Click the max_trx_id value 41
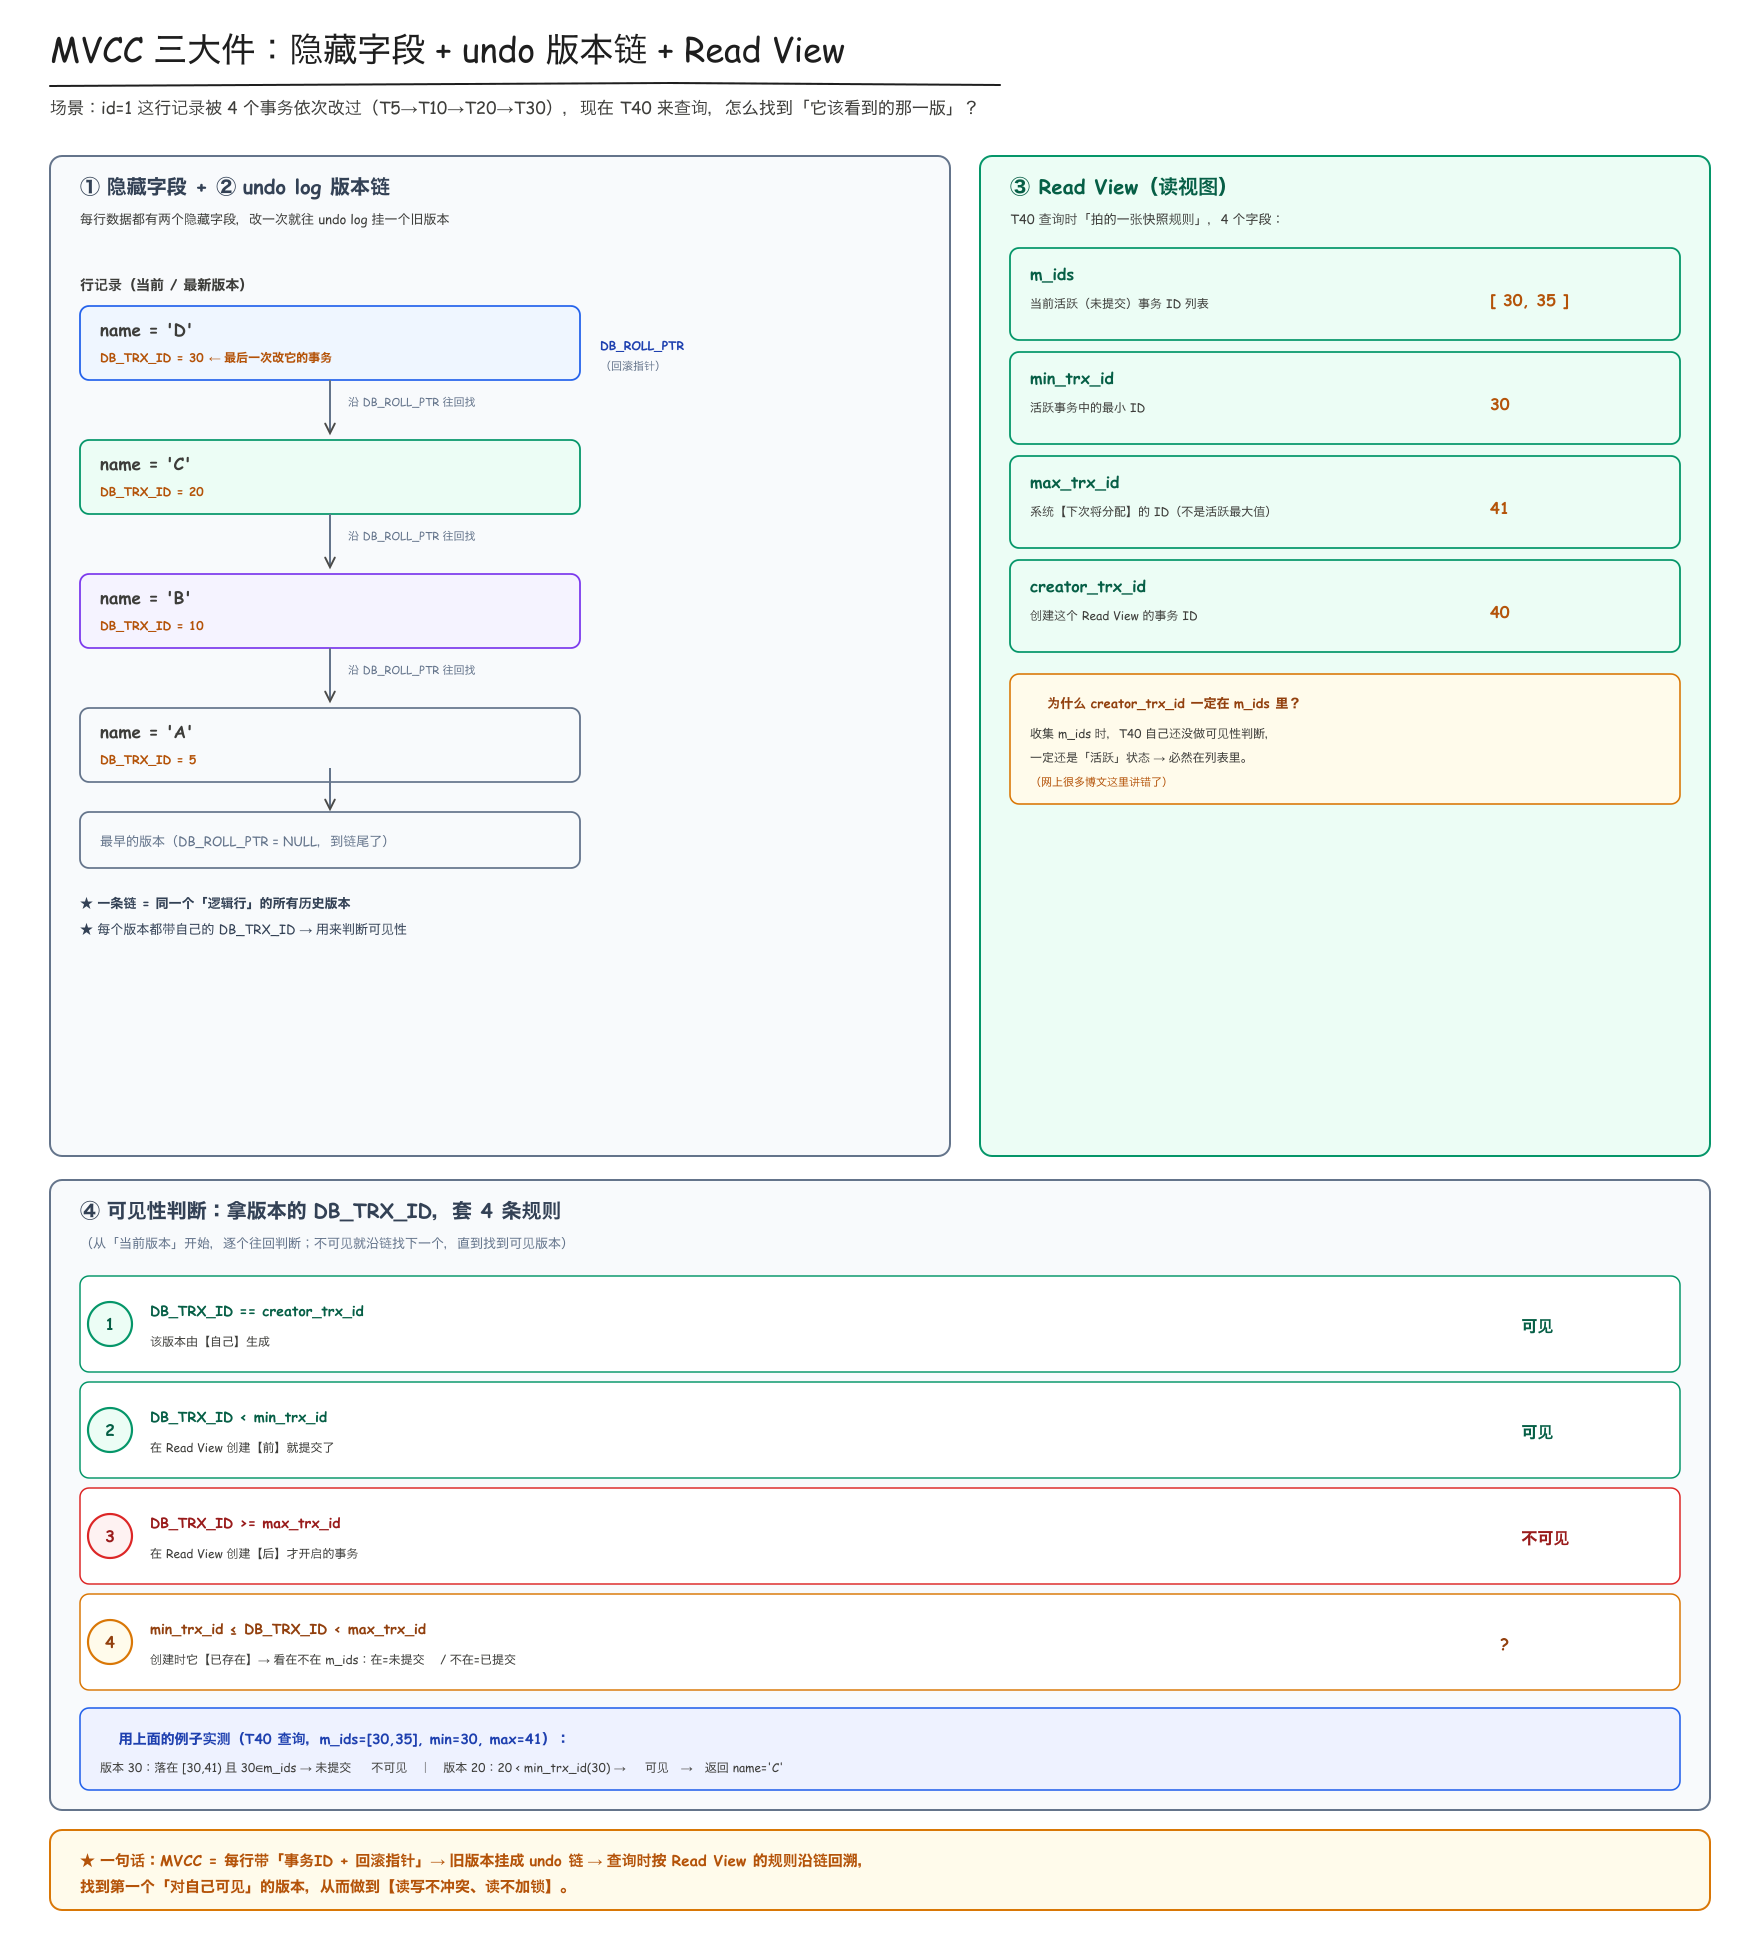The height and width of the screenshot is (1940, 1760). pos(1499,509)
